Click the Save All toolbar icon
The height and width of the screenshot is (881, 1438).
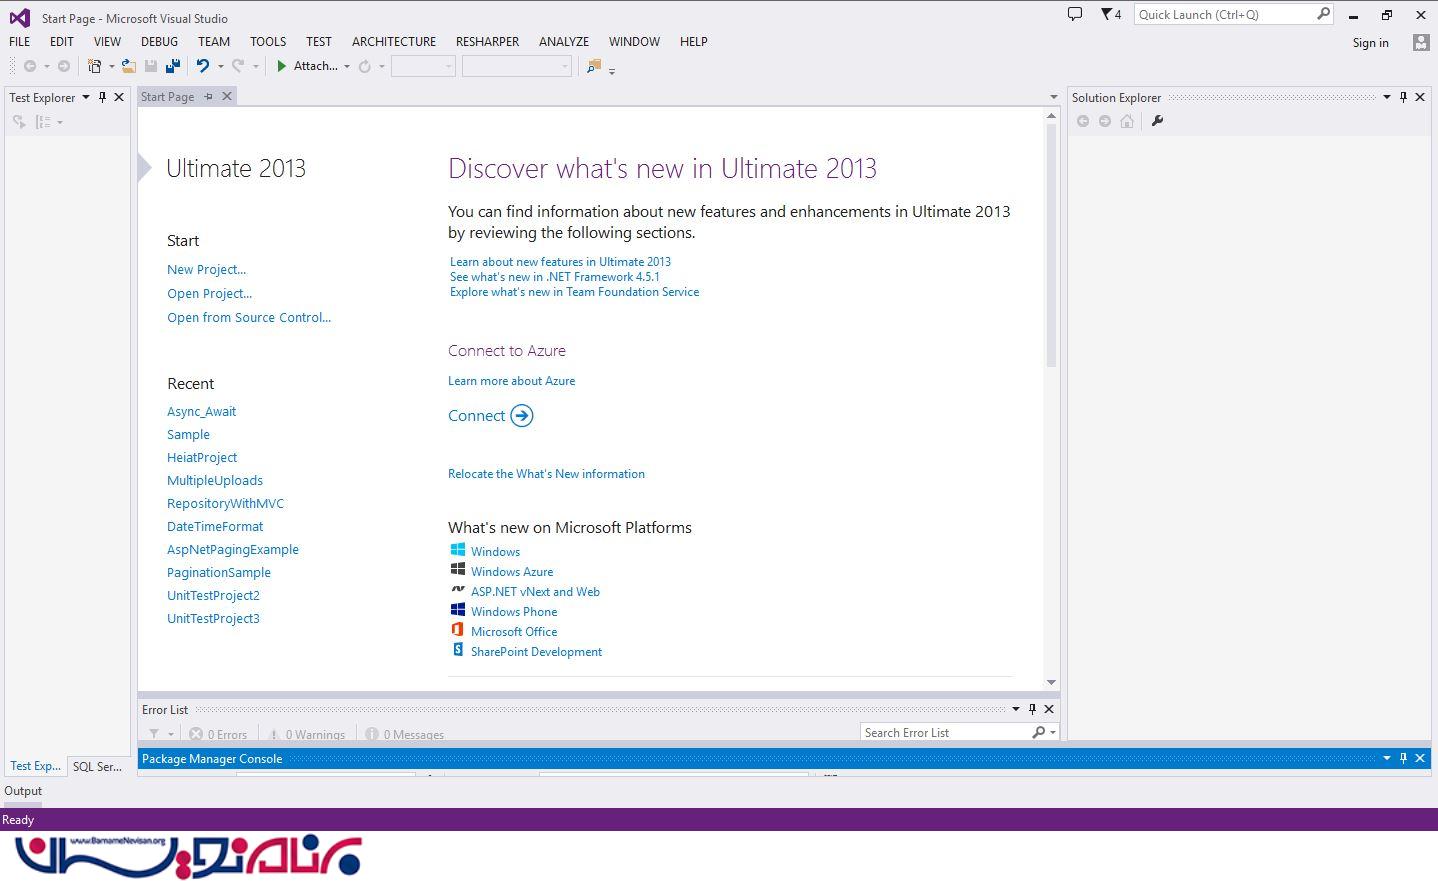[x=173, y=66]
